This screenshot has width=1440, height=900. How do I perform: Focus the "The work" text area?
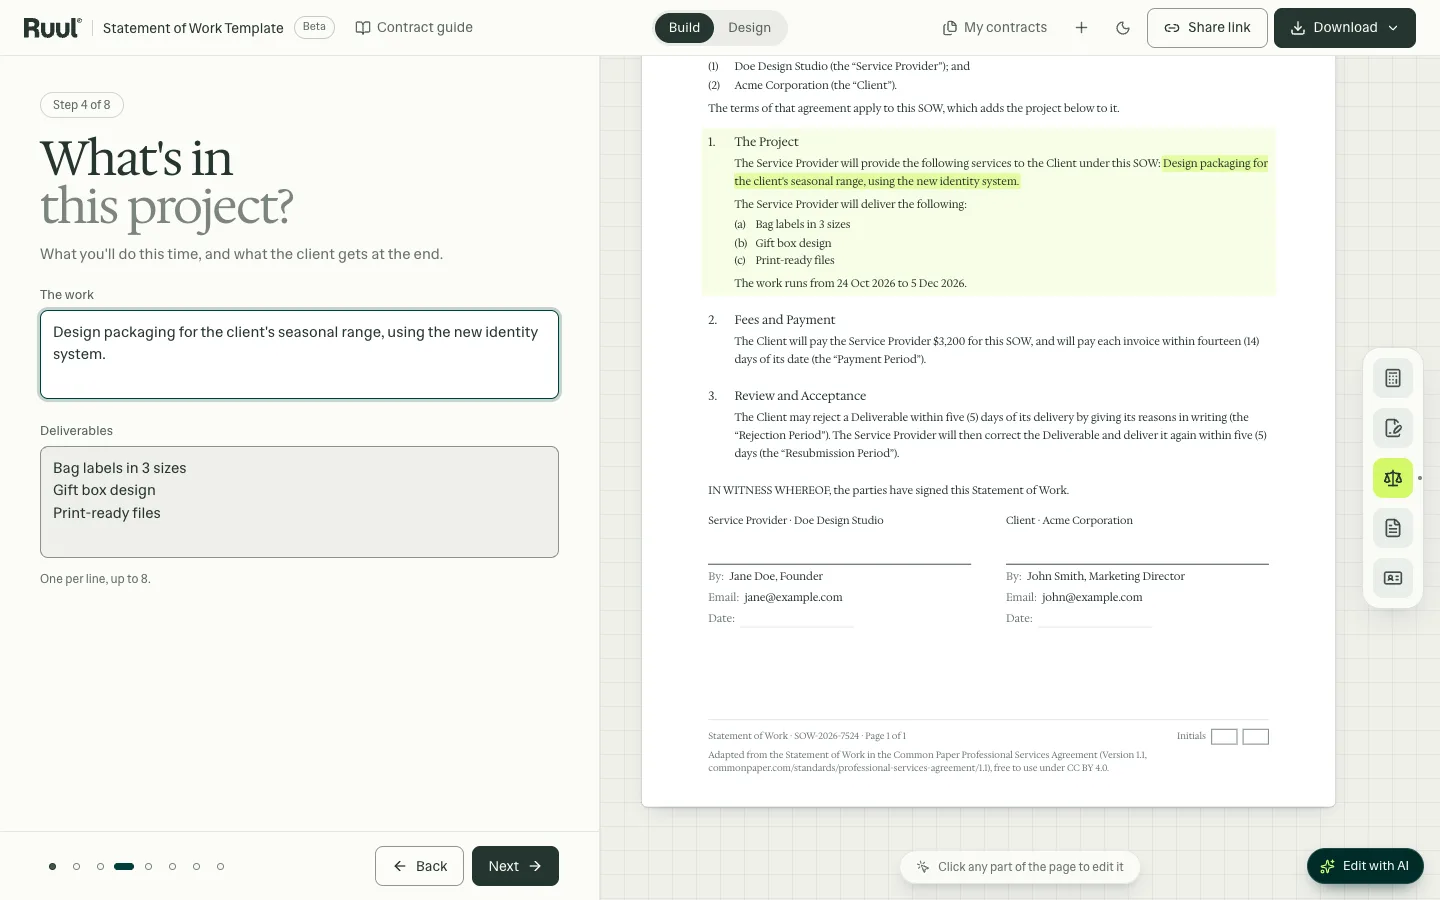click(299, 354)
